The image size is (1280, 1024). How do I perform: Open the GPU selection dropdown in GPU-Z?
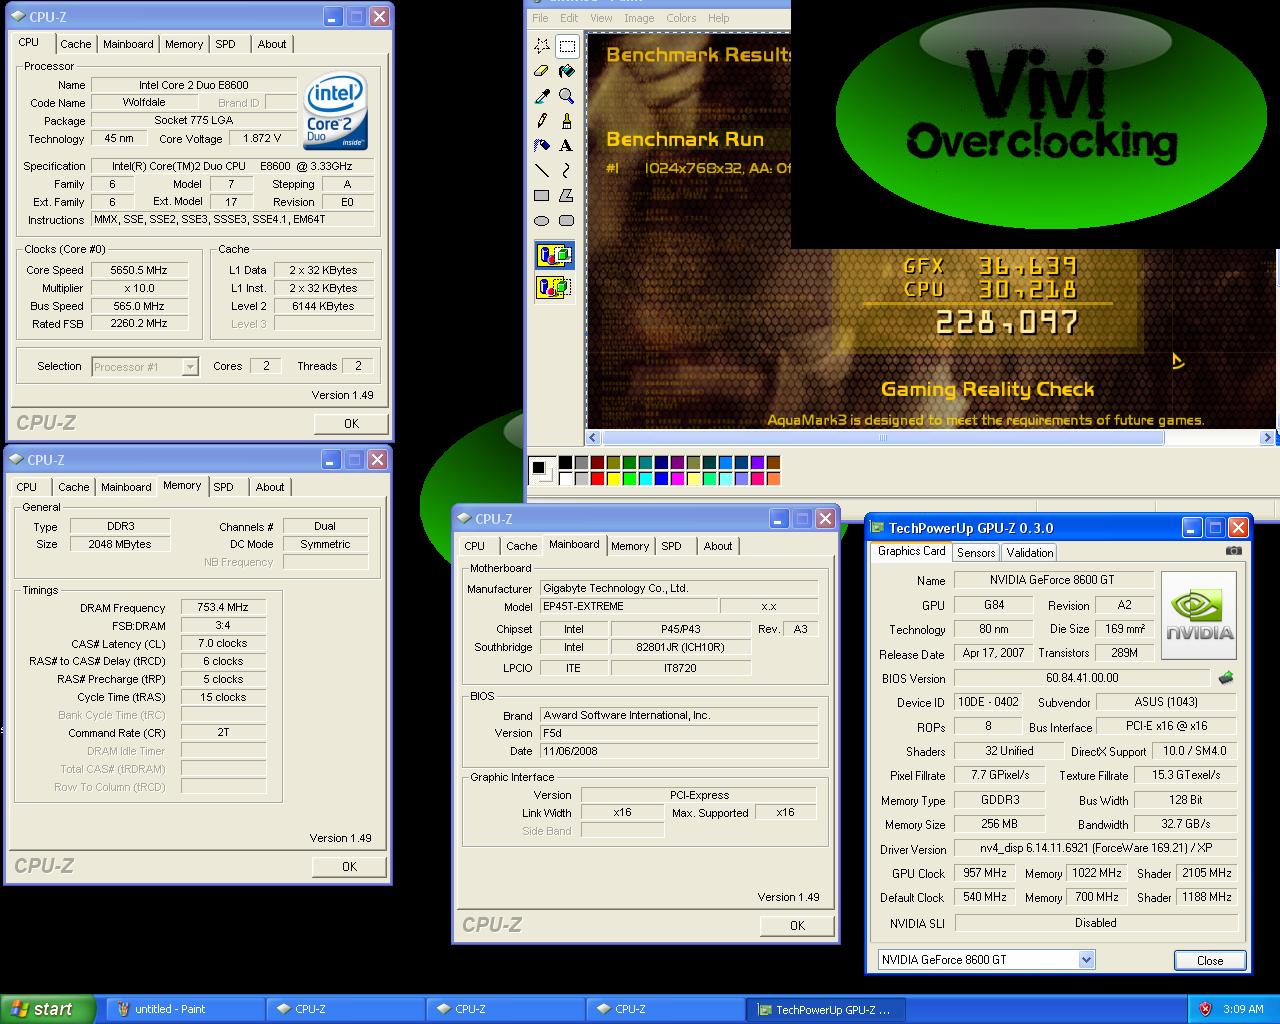point(1086,960)
